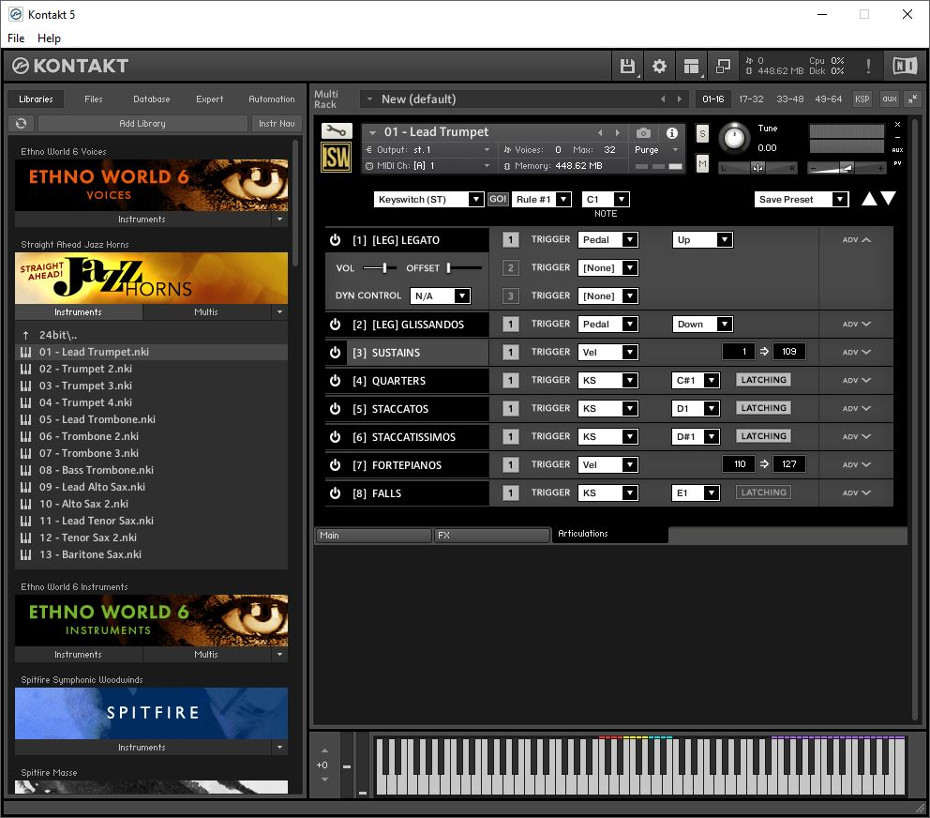
Task: Open the instrument info icon
Action: pos(672,133)
